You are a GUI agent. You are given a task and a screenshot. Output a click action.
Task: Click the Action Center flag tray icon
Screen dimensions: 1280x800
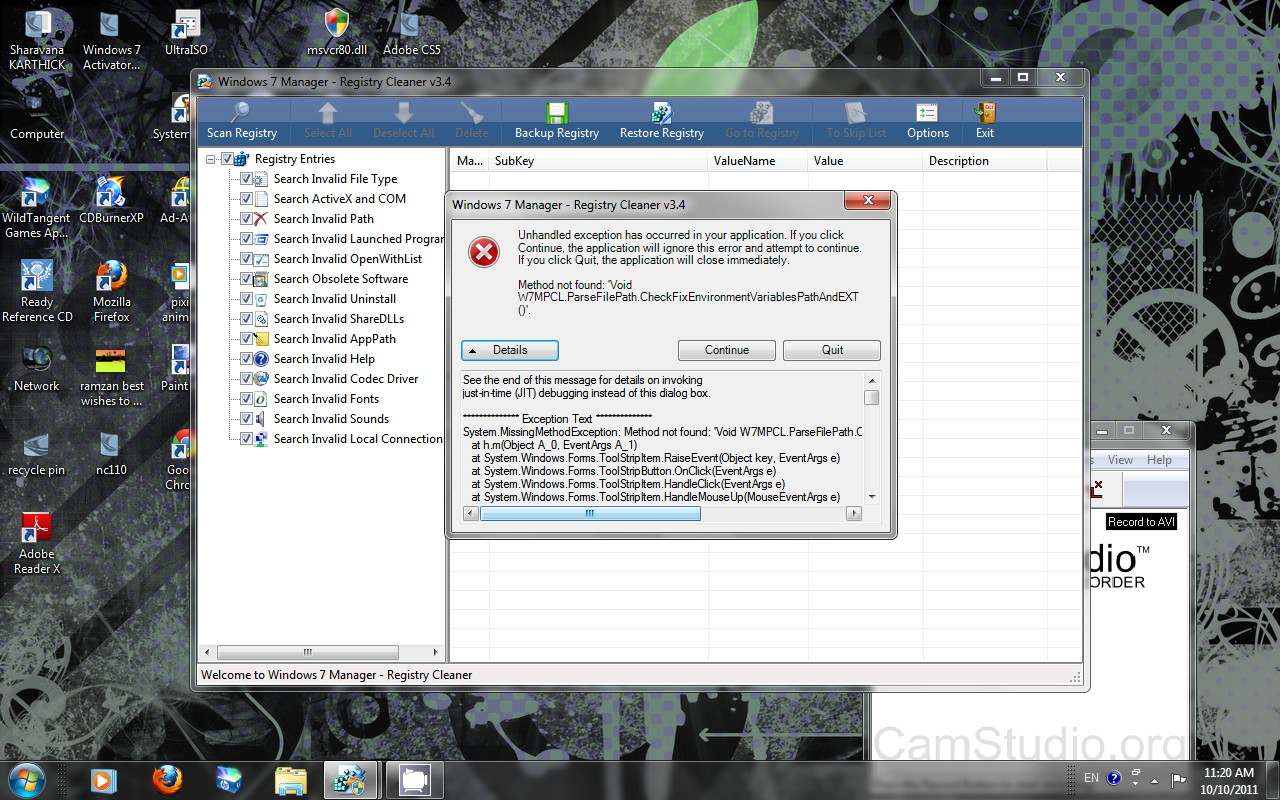coord(1179,779)
